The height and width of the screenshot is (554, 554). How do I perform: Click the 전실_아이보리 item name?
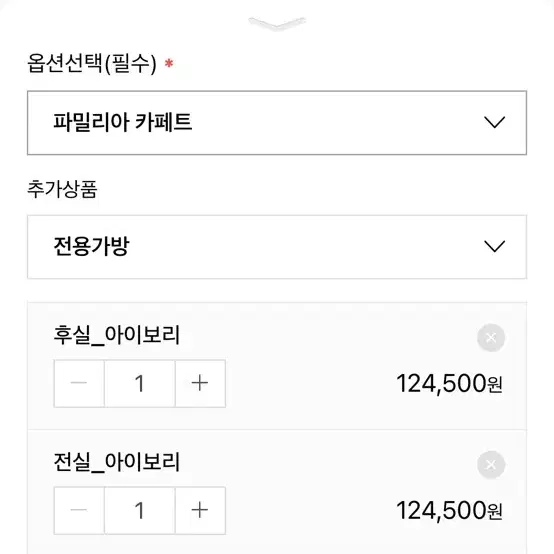point(117,462)
